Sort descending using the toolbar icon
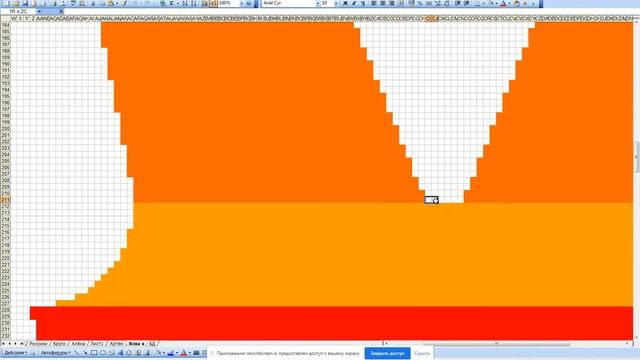640x360 pixels. pyautogui.click(x=194, y=3)
